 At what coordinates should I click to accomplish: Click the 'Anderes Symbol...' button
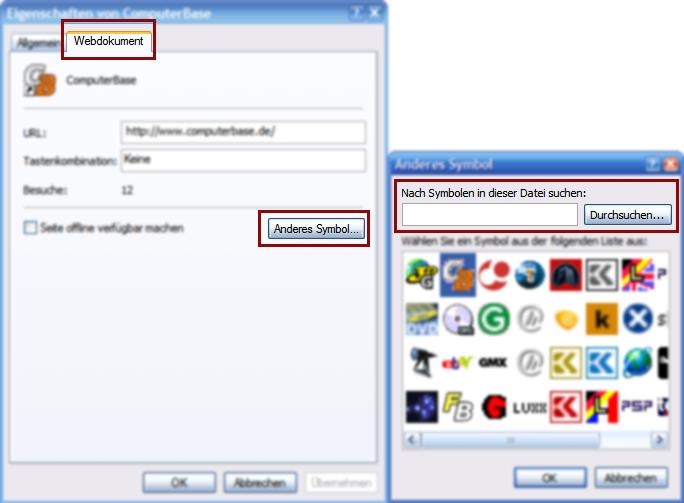[x=316, y=229]
